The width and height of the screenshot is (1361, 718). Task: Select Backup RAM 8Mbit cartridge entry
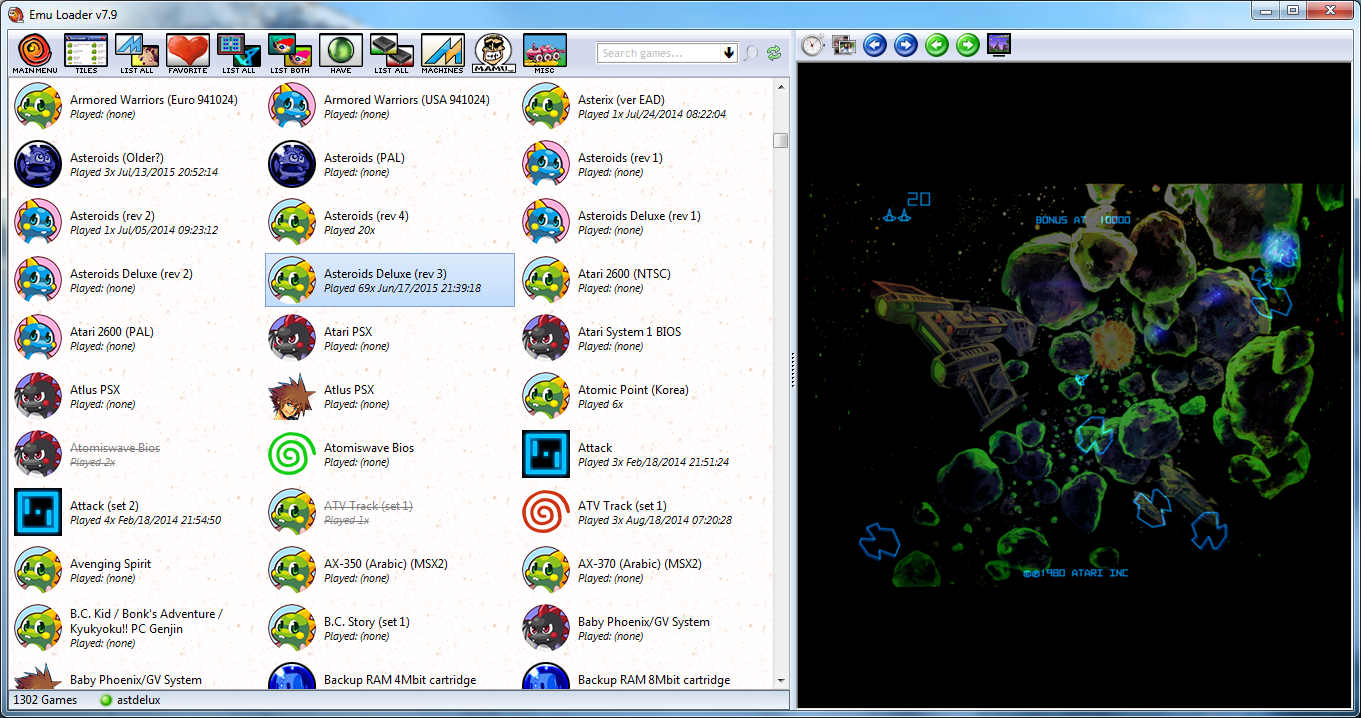(x=644, y=675)
